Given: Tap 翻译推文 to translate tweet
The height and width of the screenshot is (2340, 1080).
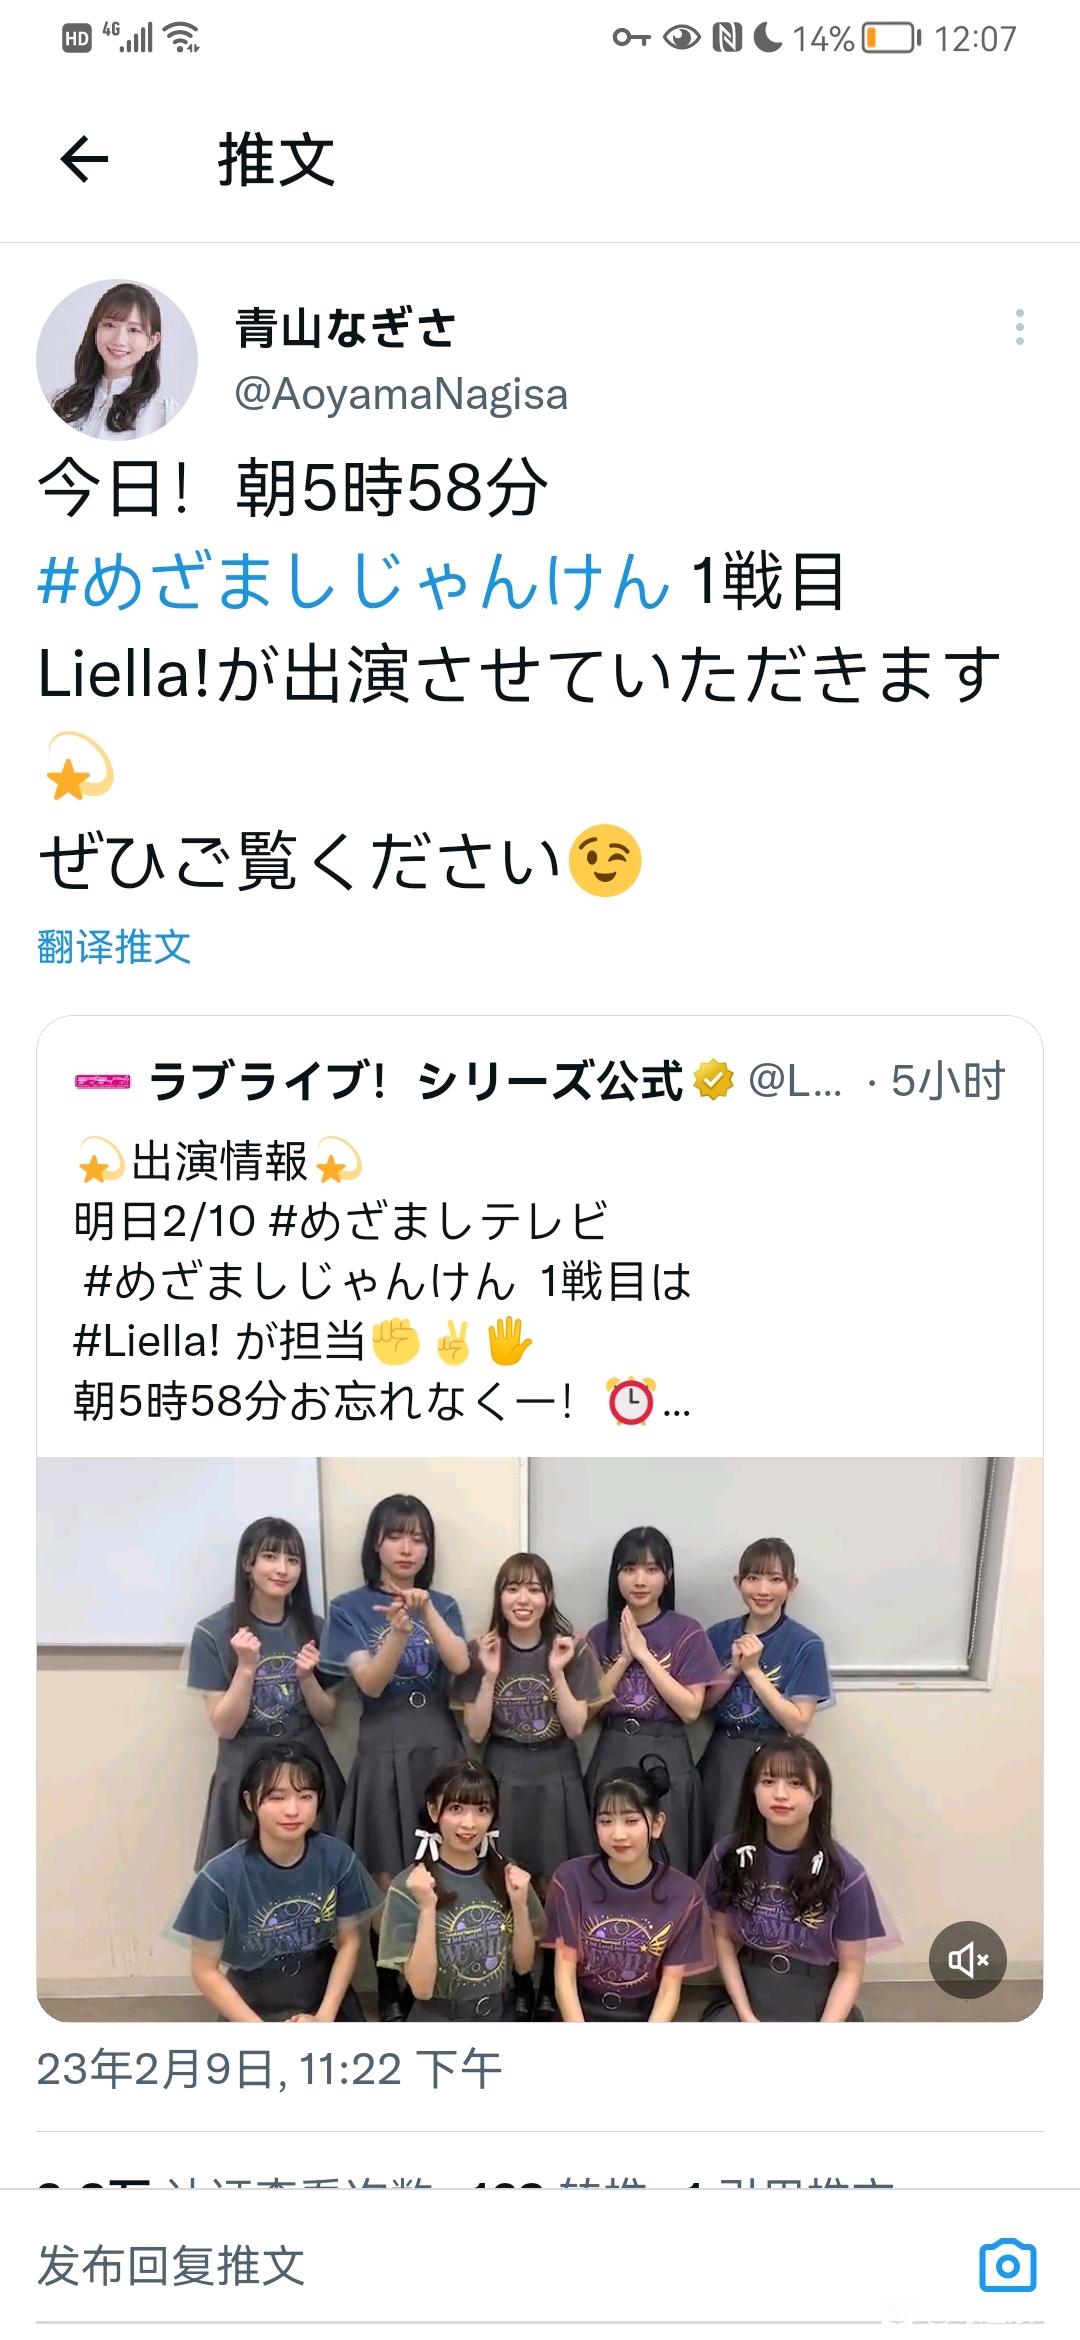Looking at the screenshot, I should pos(114,946).
